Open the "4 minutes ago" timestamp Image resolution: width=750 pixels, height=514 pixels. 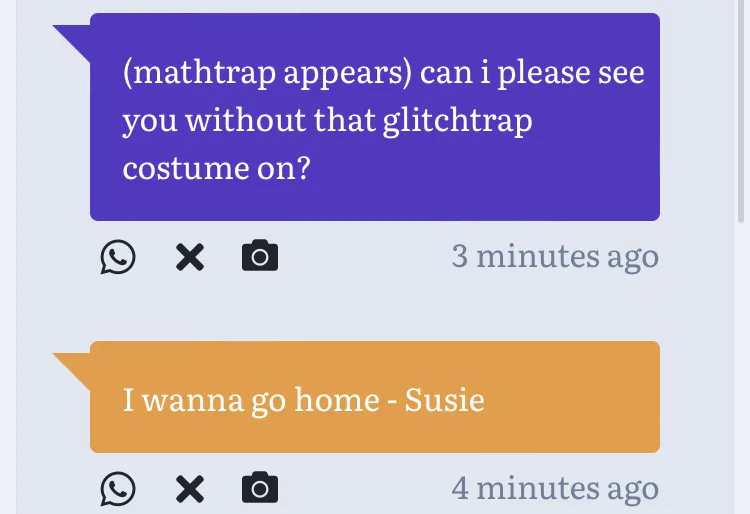tap(555, 488)
